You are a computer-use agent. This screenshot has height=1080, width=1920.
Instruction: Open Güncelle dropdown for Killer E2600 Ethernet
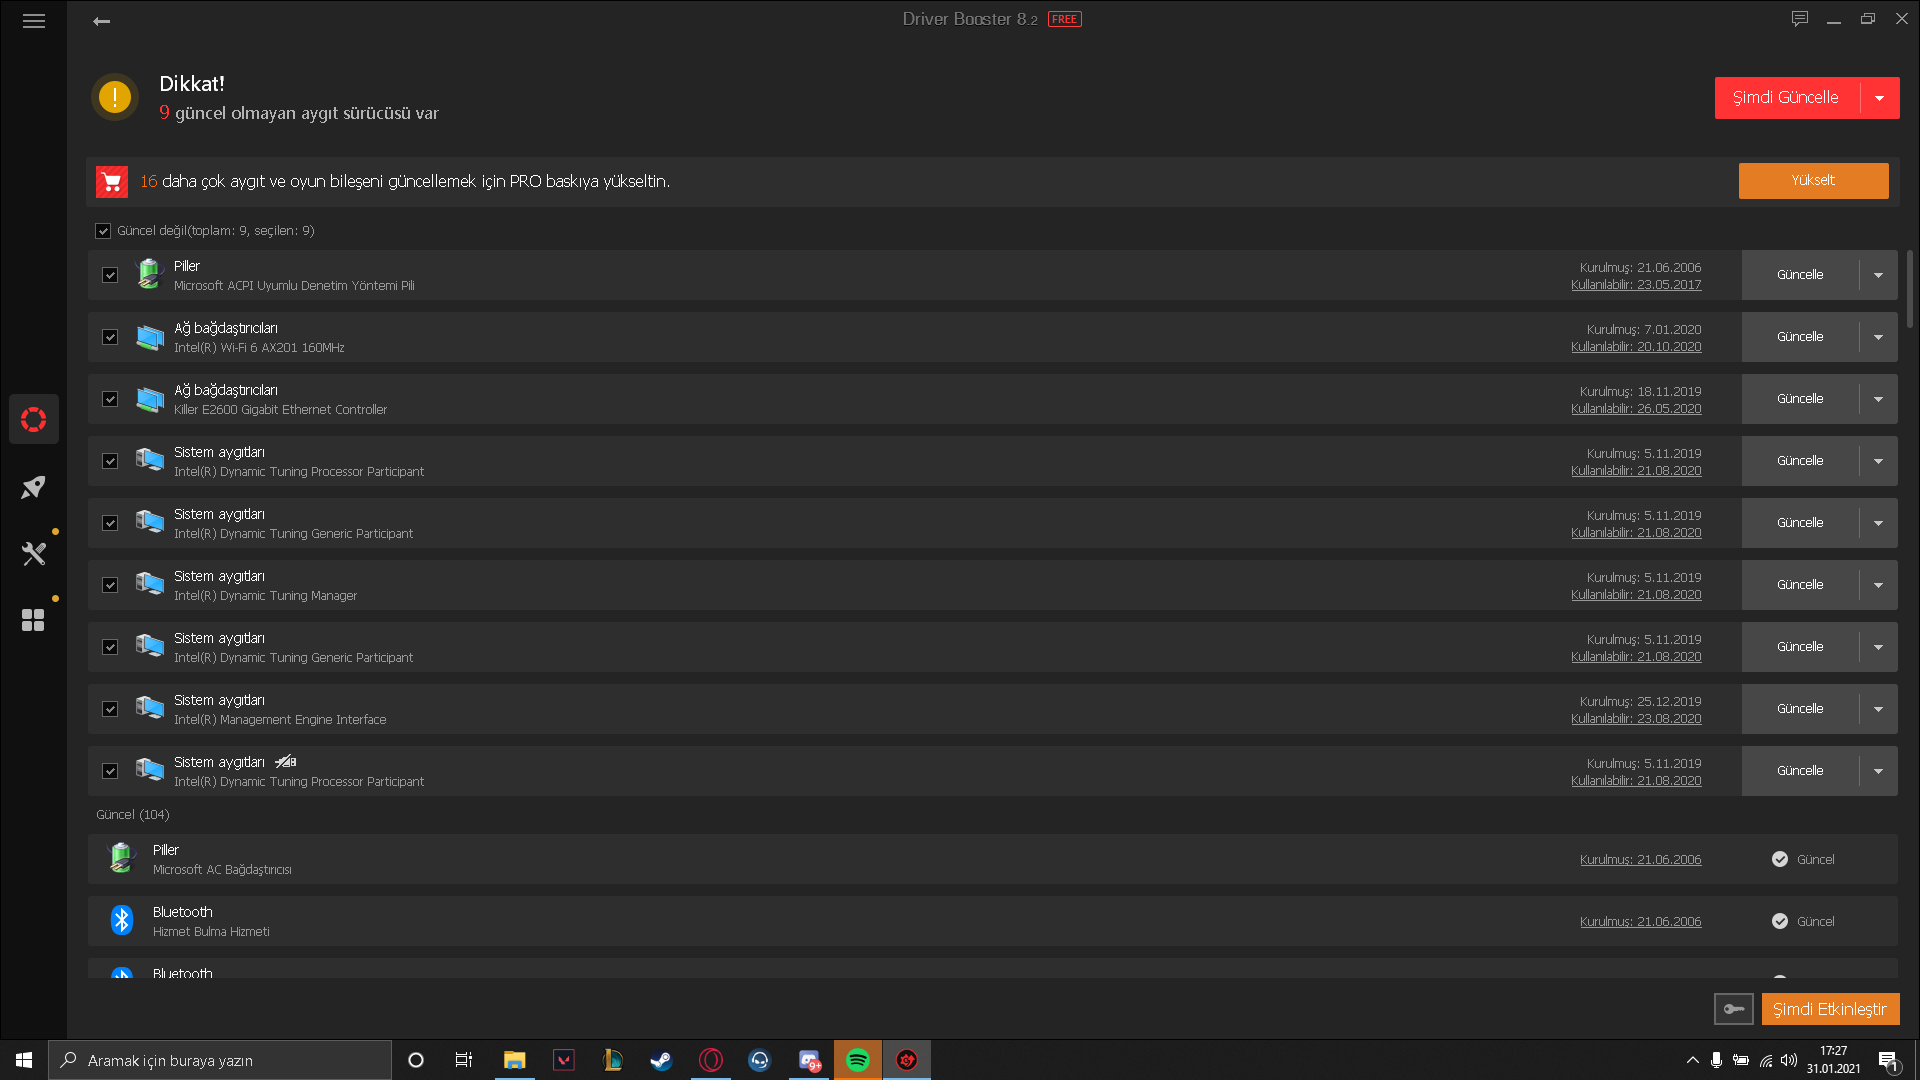tap(1878, 399)
